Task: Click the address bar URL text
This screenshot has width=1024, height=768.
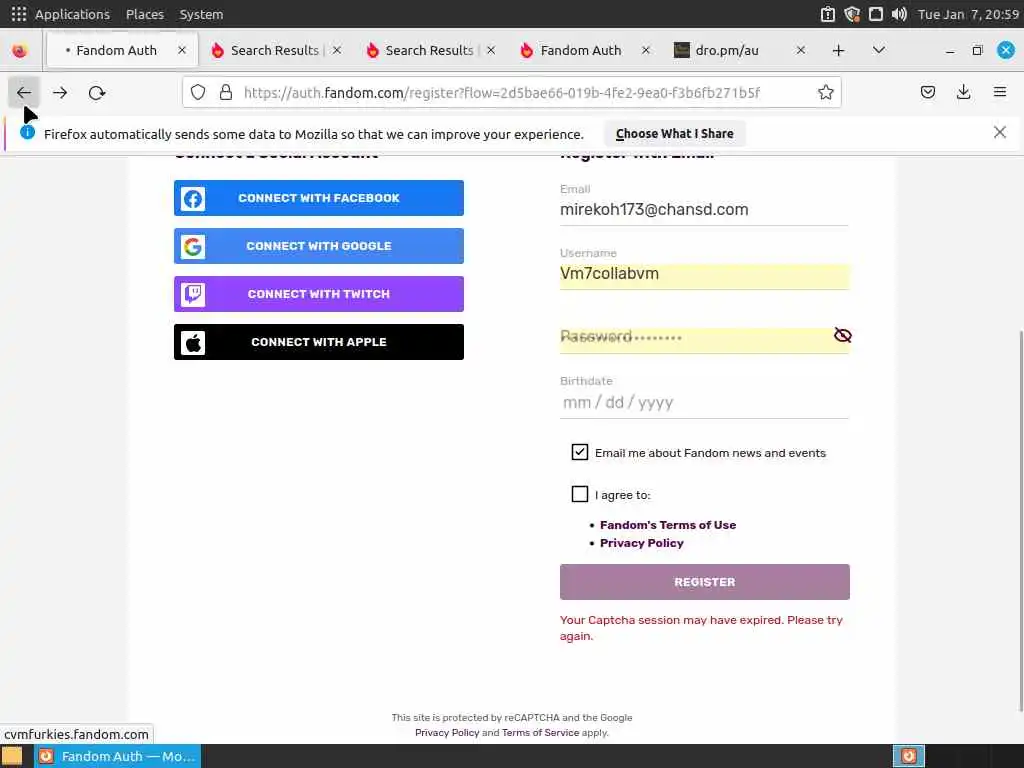Action: click(x=502, y=93)
